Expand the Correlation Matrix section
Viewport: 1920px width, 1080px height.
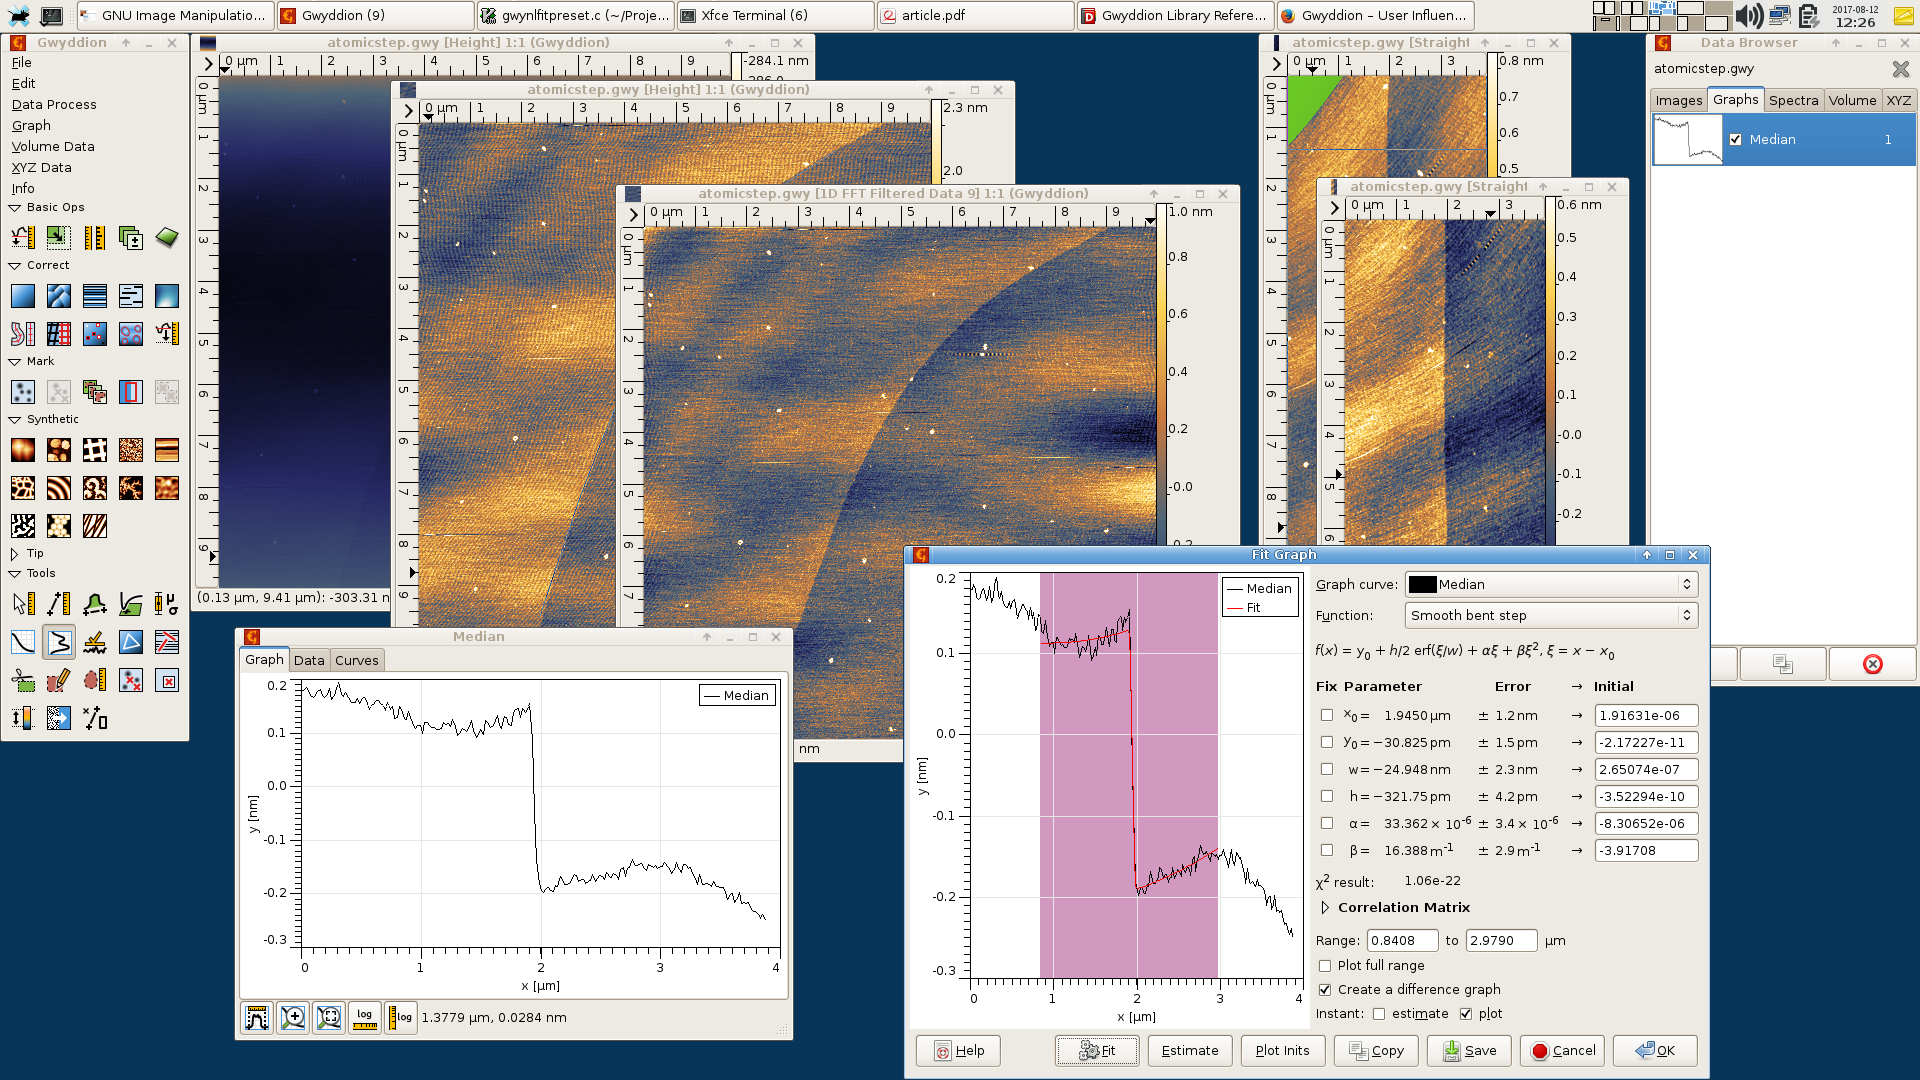pos(1326,908)
